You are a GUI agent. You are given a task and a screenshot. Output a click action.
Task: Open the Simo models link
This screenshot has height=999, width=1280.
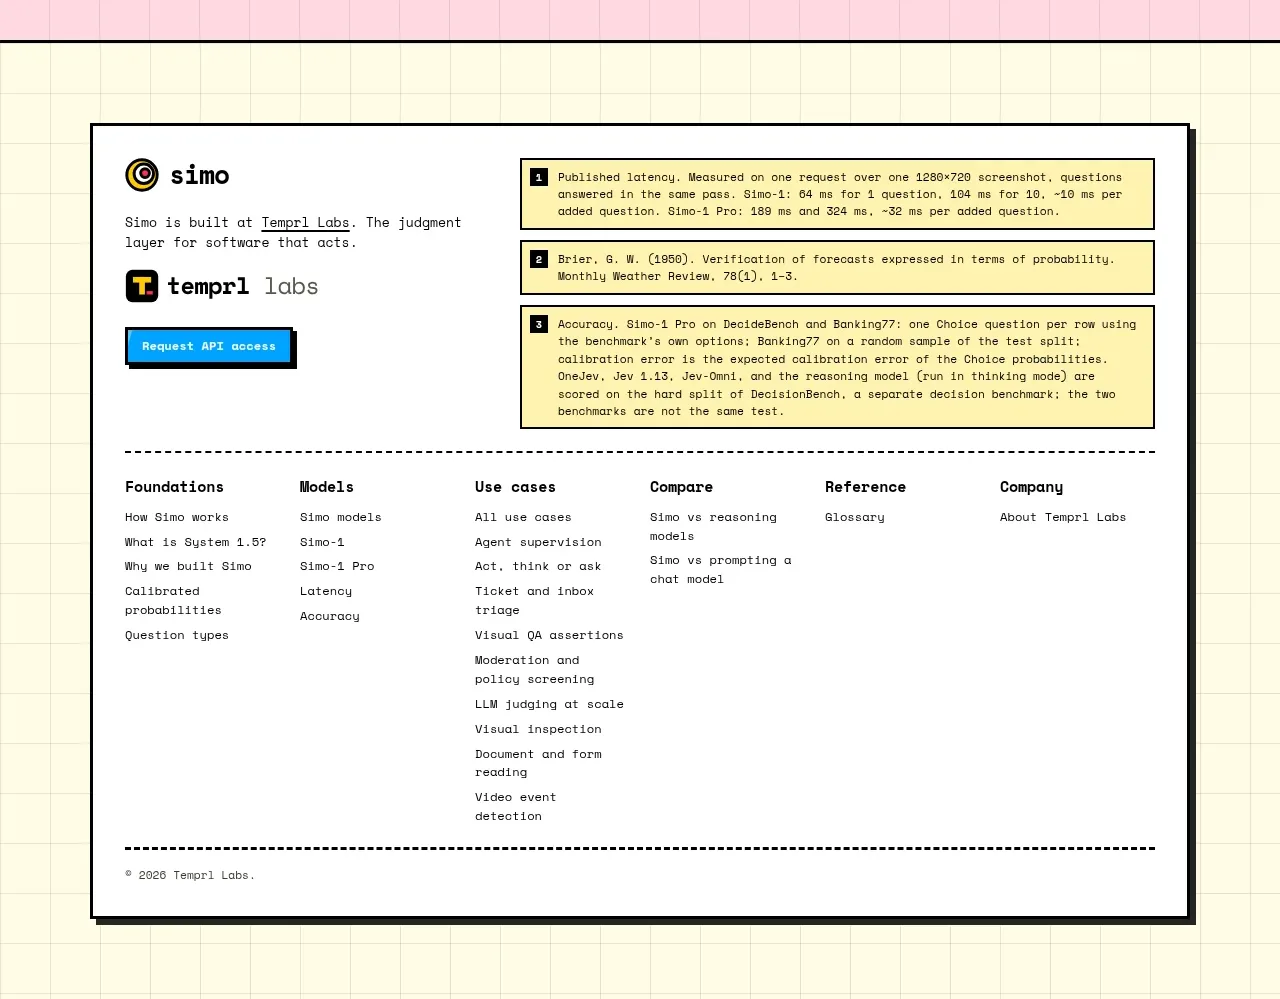341,517
